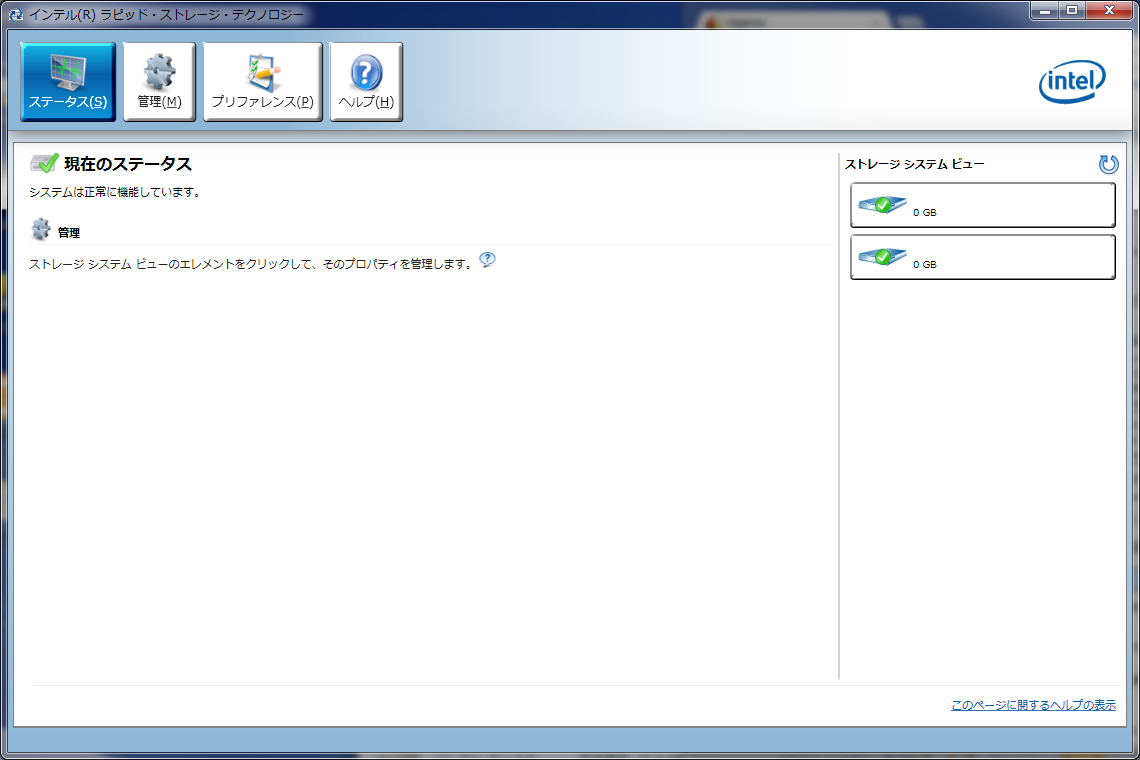This screenshot has height=760, width=1140.
Task: Open the プリファレンス(P) preferences tab
Action: [262, 81]
